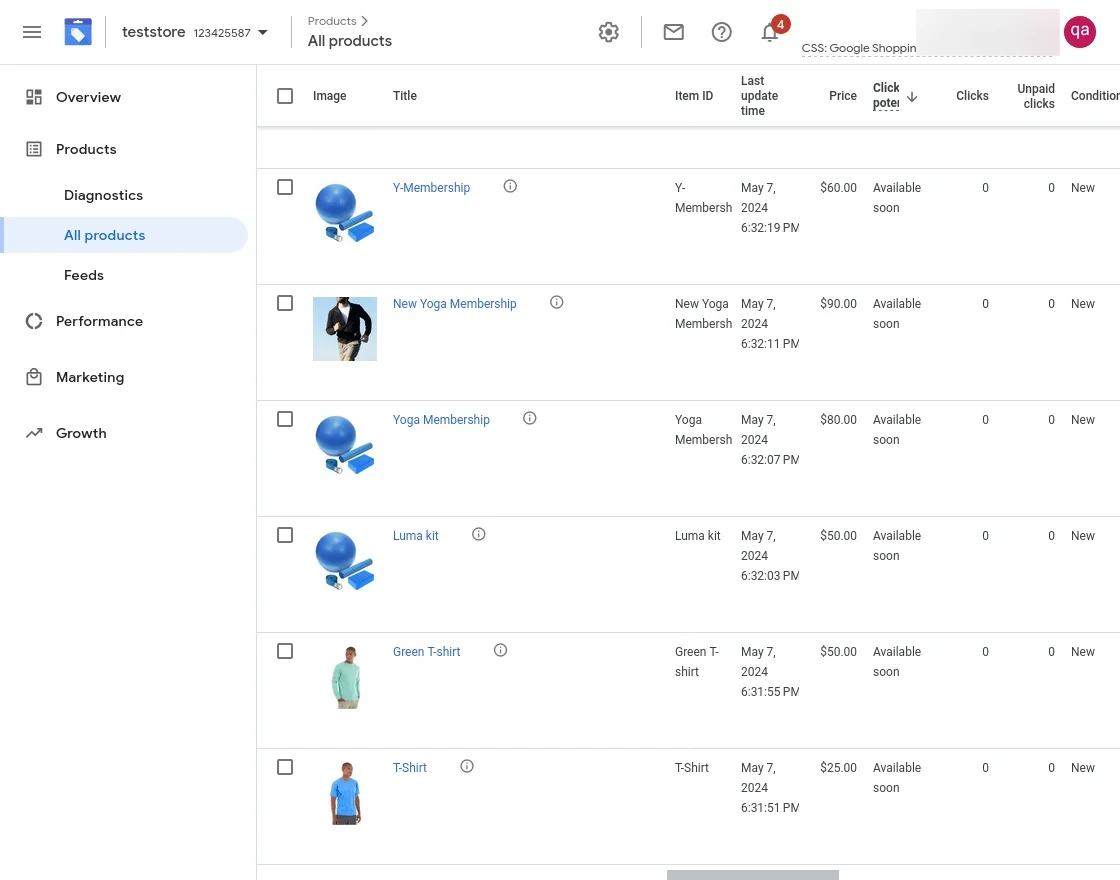Toggle the select all products checkbox
Screen dimensions: 1120x880
(x=285, y=96)
